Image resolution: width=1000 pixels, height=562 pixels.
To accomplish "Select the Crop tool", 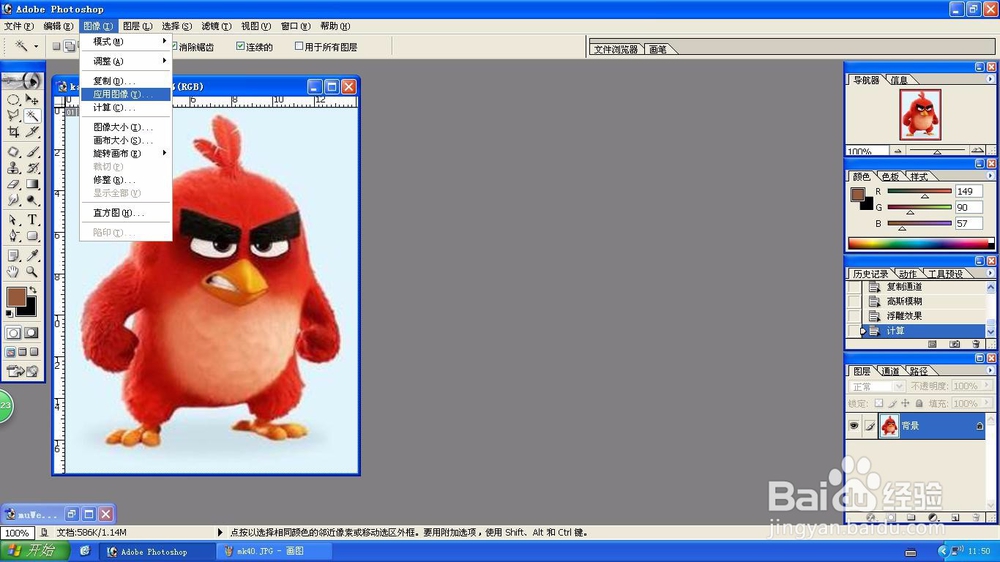I will coord(13,132).
